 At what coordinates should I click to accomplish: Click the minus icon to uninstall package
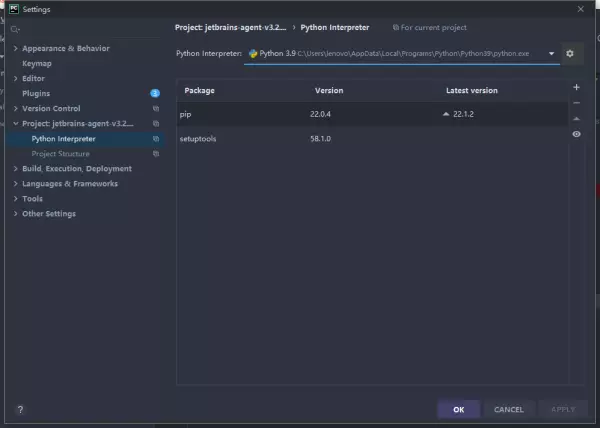576,103
